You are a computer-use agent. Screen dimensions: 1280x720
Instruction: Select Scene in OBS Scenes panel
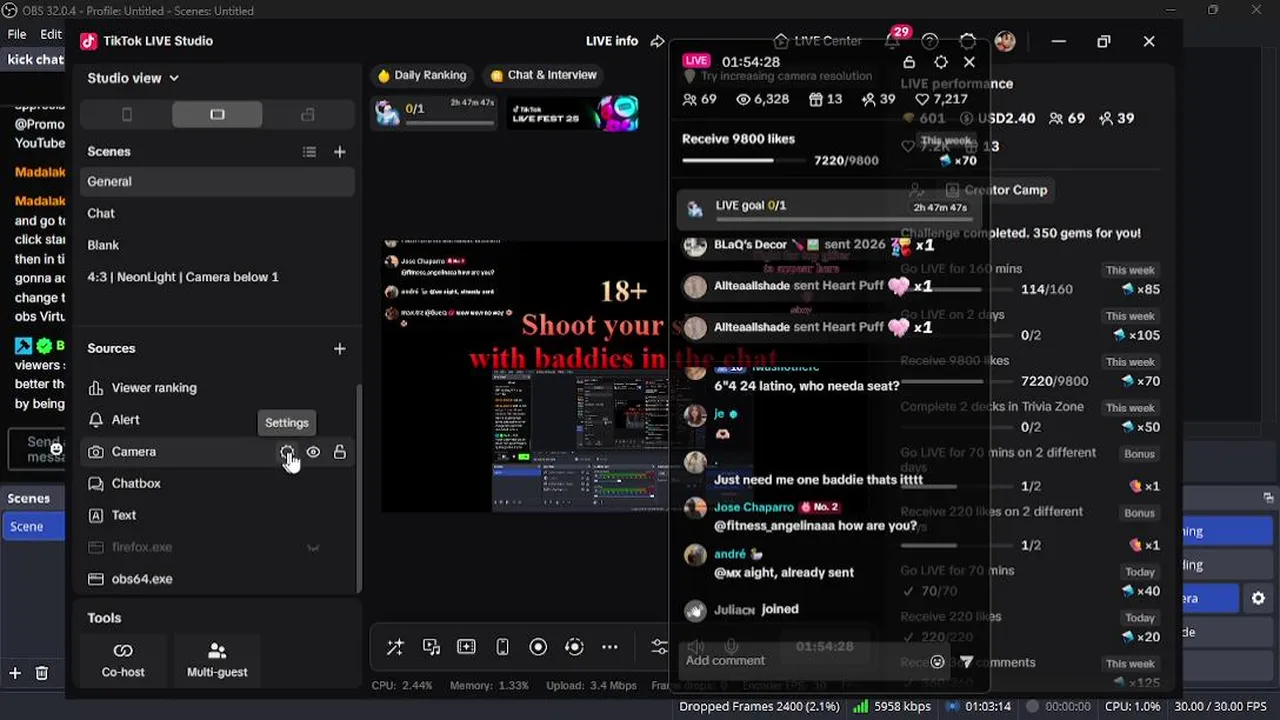point(32,527)
